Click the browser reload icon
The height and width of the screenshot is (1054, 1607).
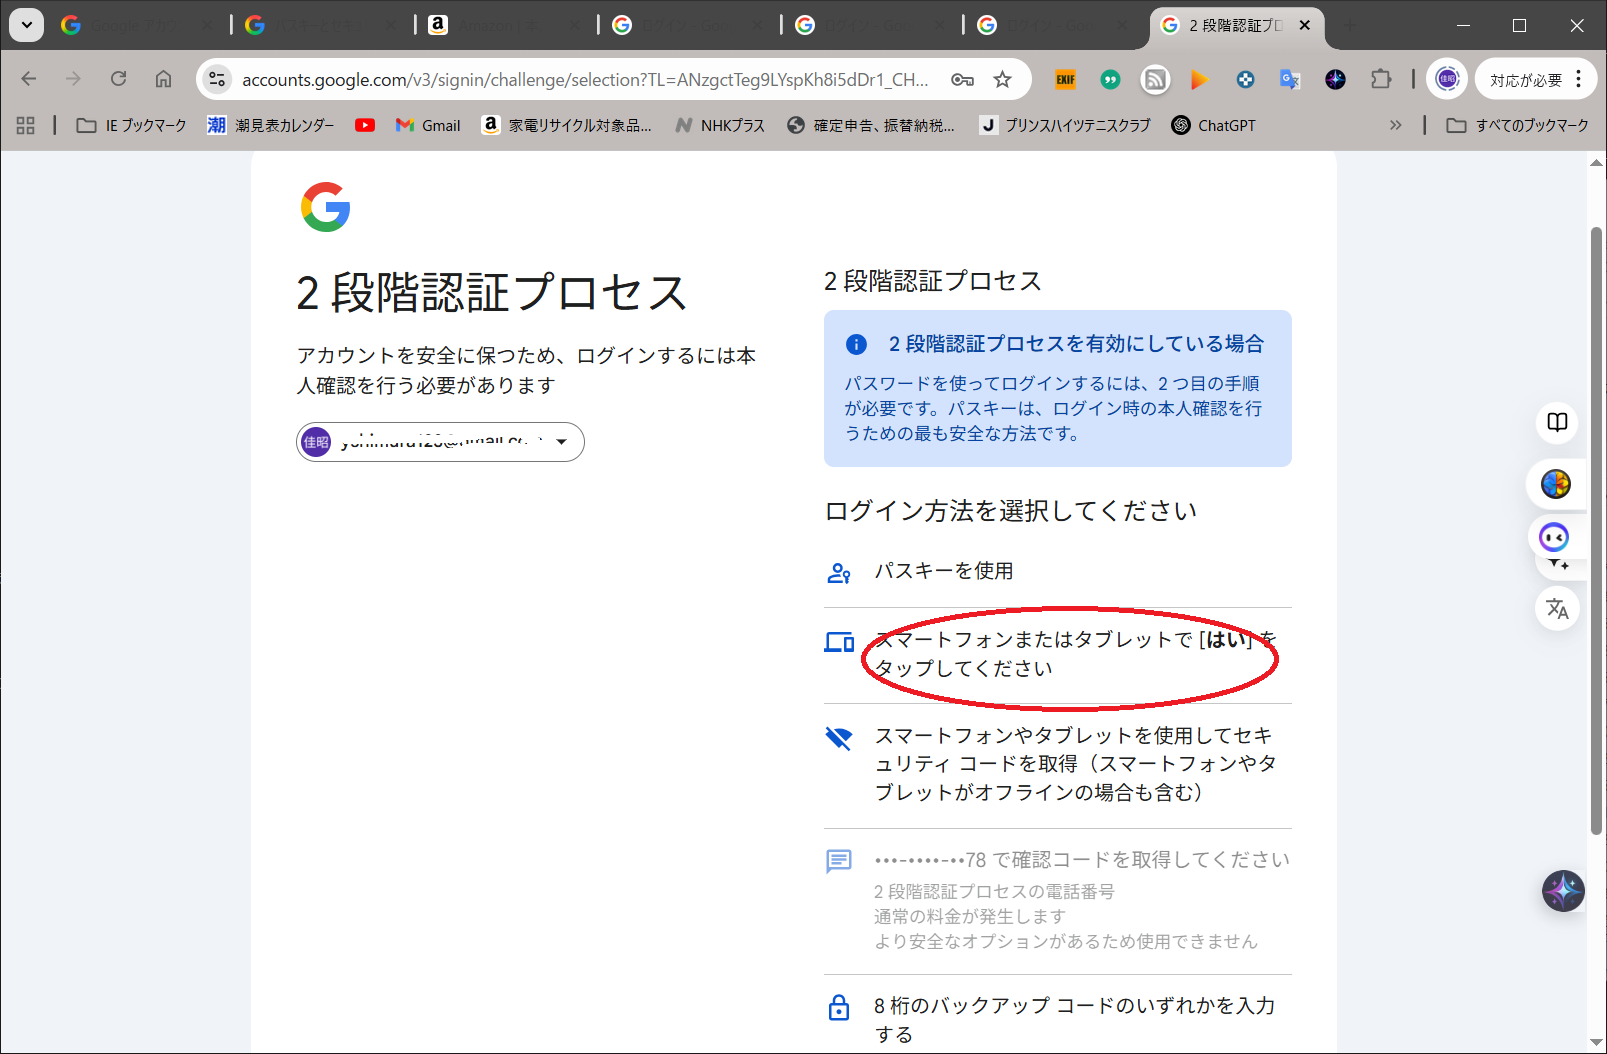[118, 79]
